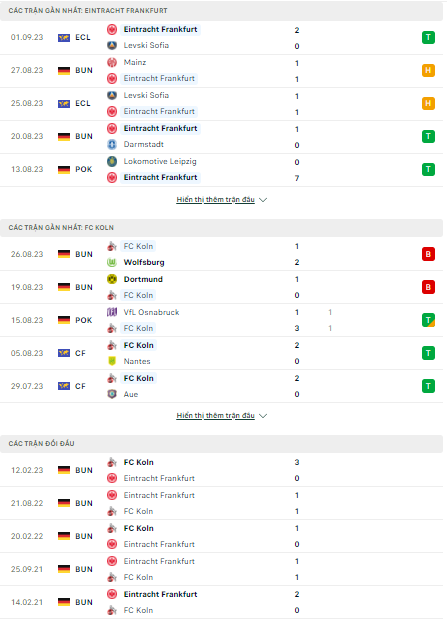The height and width of the screenshot is (623, 447).
Task: Click the Wolfsburg club logo
Action: (112, 262)
